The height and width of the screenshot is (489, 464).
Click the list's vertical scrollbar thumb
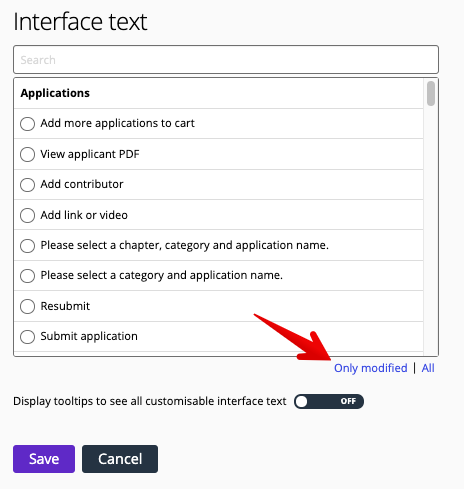click(431, 93)
